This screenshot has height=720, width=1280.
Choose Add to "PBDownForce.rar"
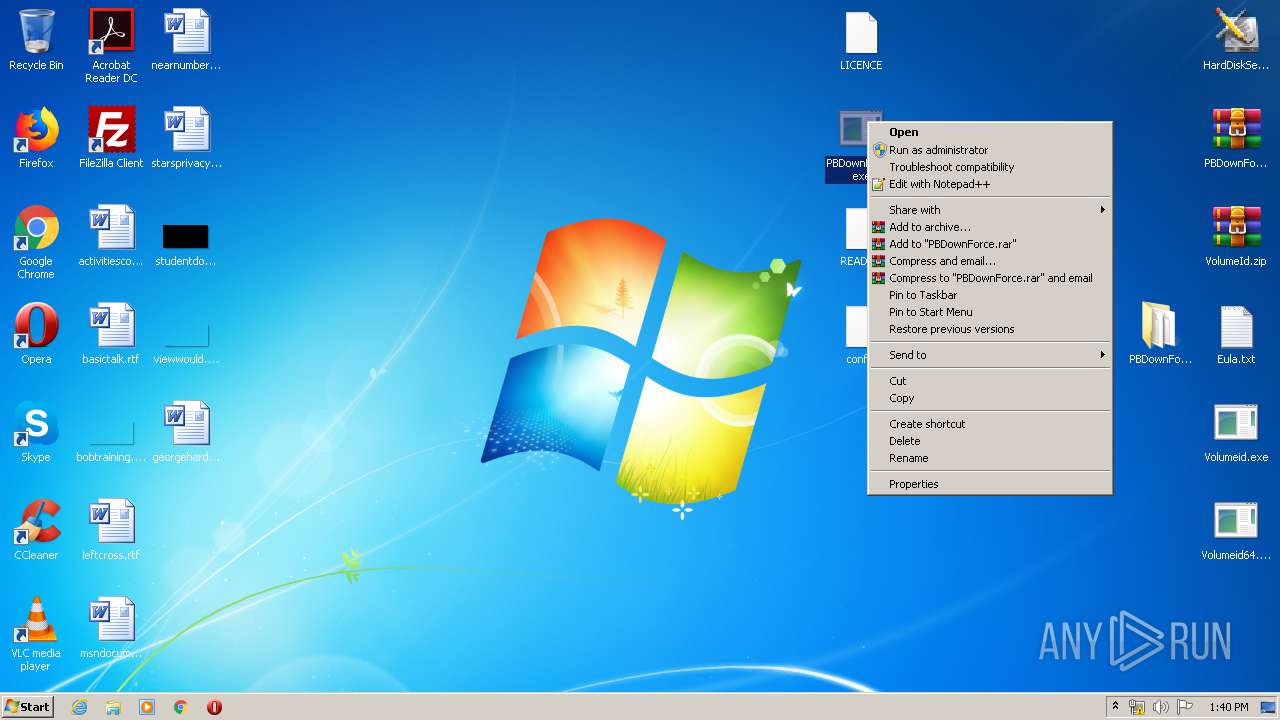point(990,244)
